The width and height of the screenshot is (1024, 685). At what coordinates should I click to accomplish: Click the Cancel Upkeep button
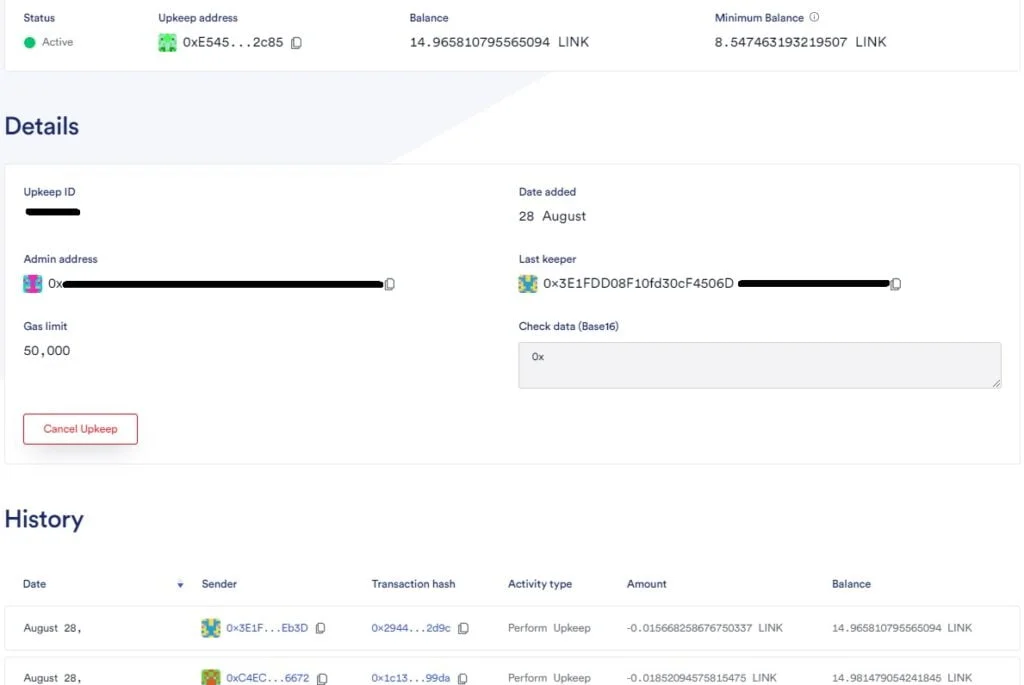(80, 429)
